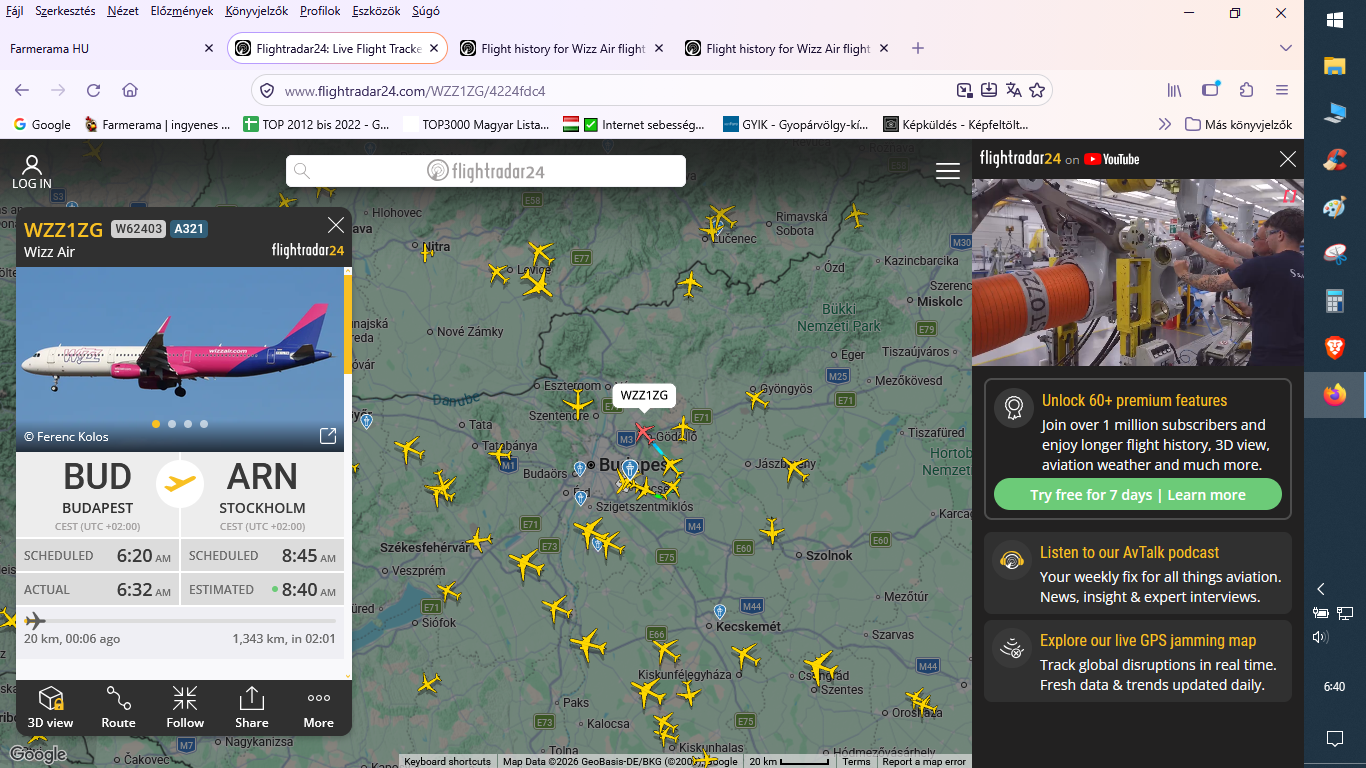This screenshot has height=768, width=1366.
Task: Click the flight progress bar plane marker
Action: click(x=35, y=621)
